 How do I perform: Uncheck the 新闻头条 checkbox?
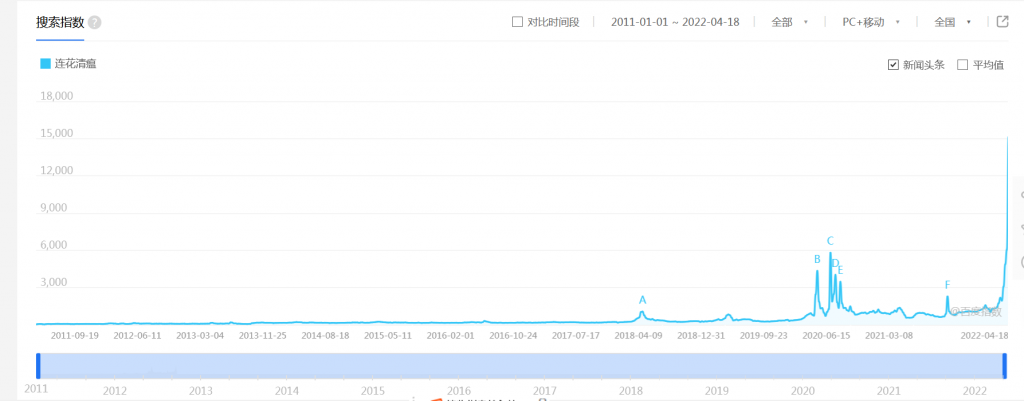[893, 65]
